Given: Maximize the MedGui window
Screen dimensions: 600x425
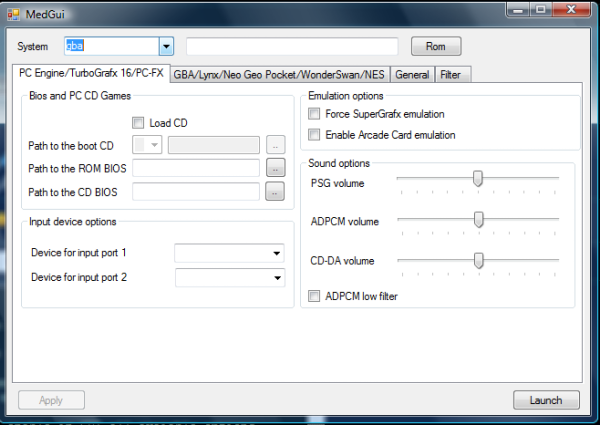Looking at the screenshot, I should point(541,10).
